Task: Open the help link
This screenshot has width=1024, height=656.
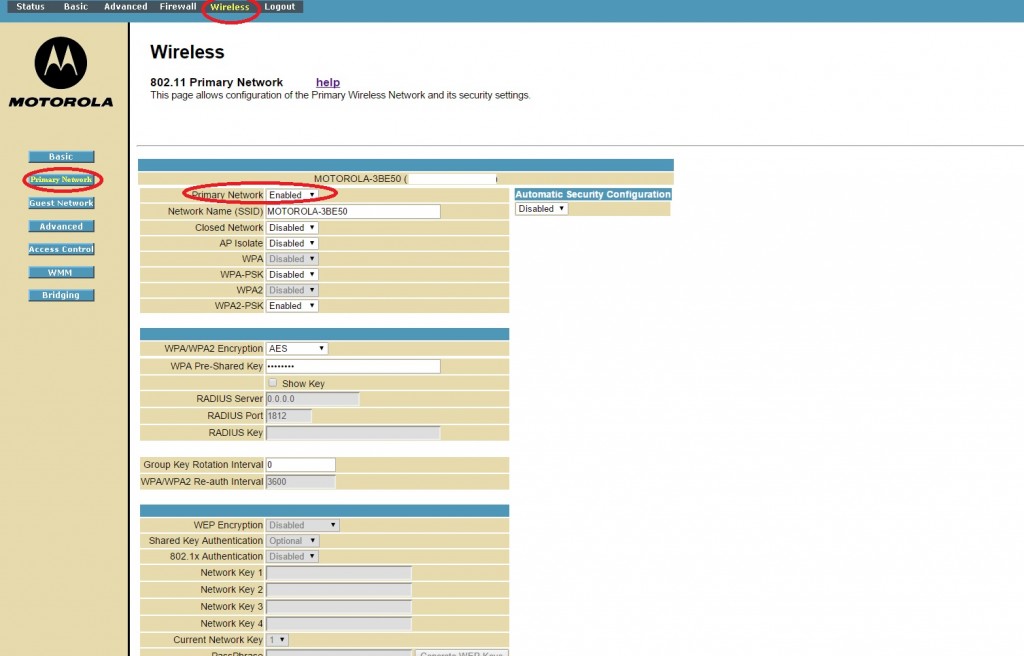Action: 328,82
